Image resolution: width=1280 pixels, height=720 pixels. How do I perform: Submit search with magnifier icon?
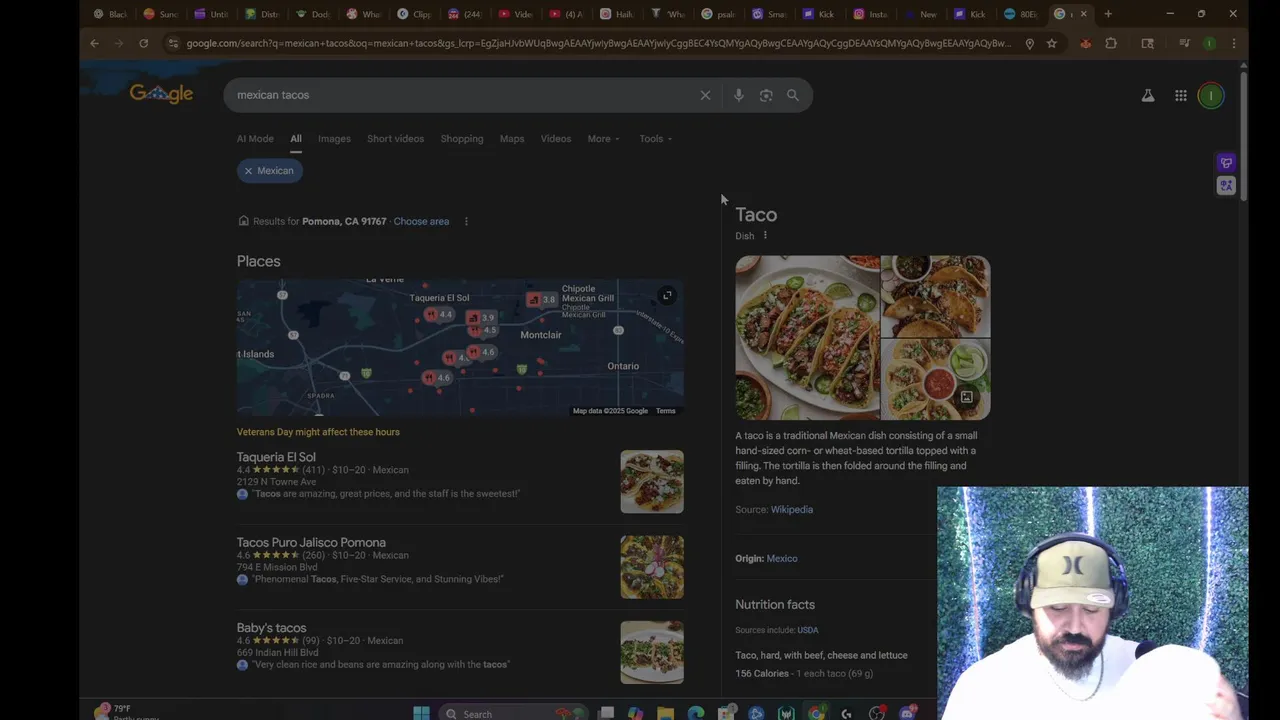click(793, 95)
